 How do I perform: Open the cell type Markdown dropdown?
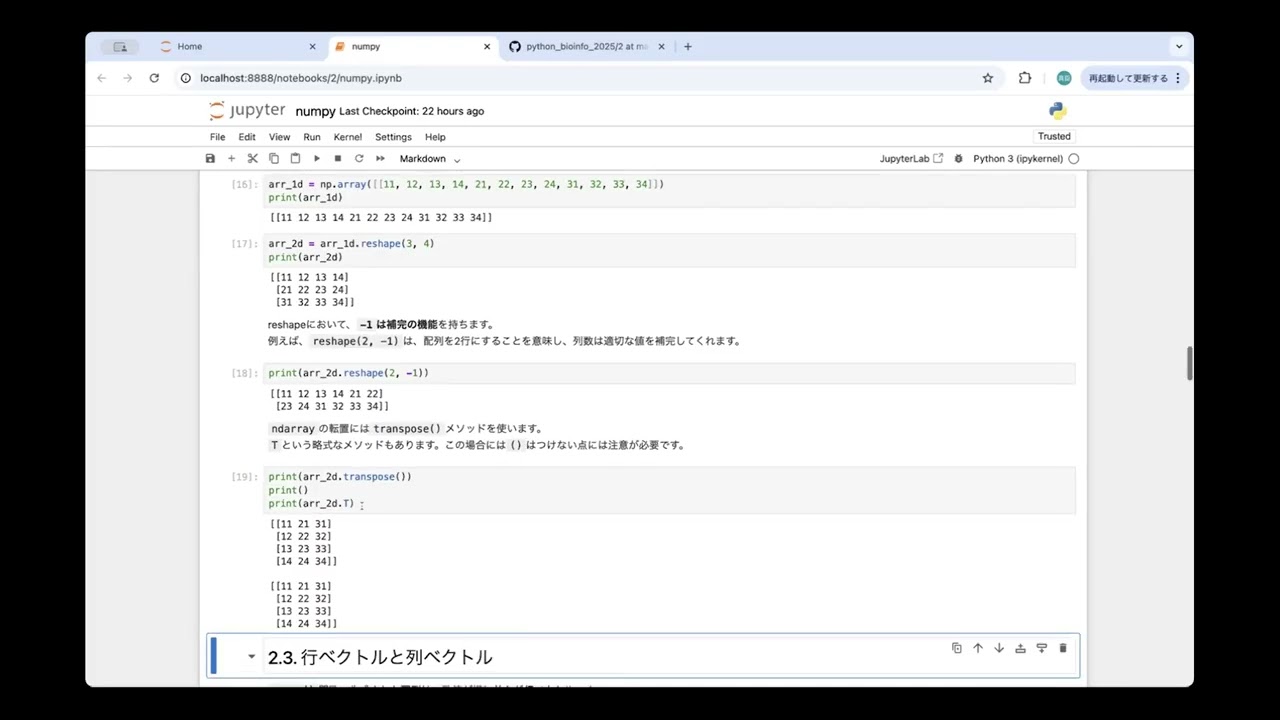(430, 159)
